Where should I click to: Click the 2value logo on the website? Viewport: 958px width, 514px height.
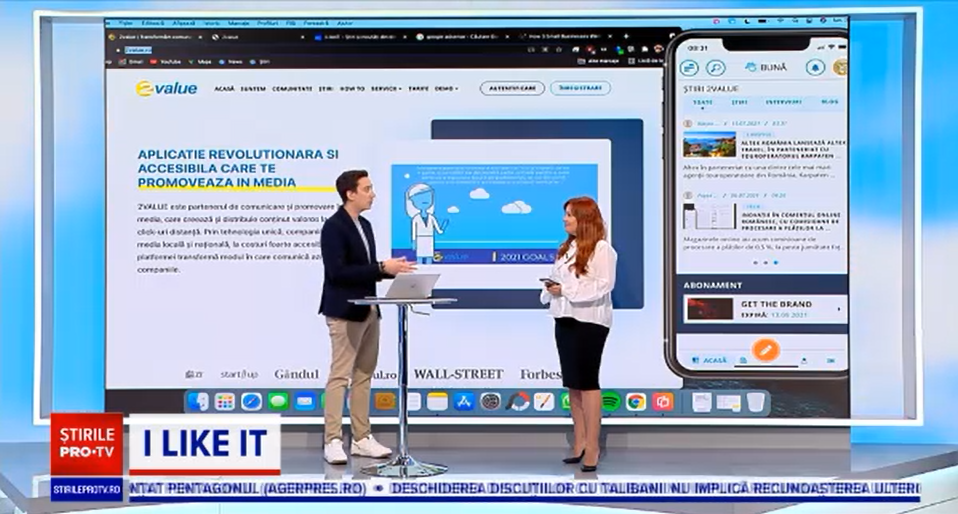(x=167, y=88)
